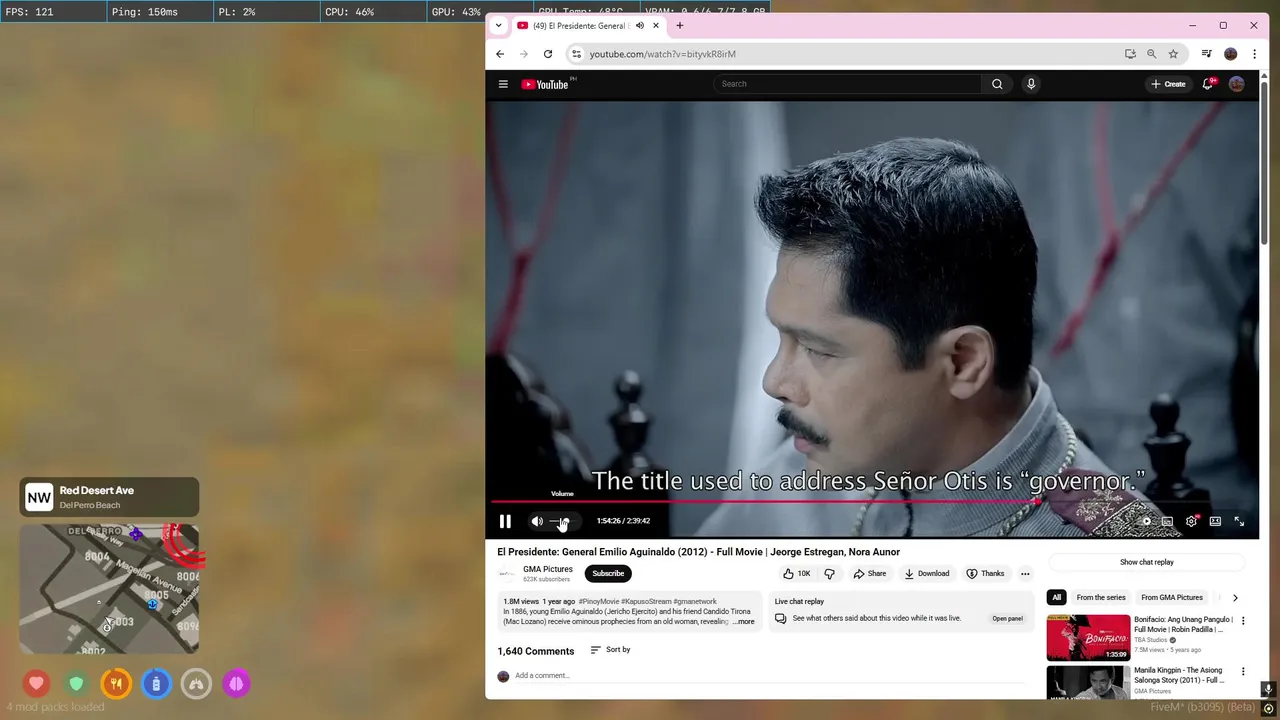The width and height of the screenshot is (1280, 720).
Task: Subscribe to GMA Pictures
Action: [608, 574]
